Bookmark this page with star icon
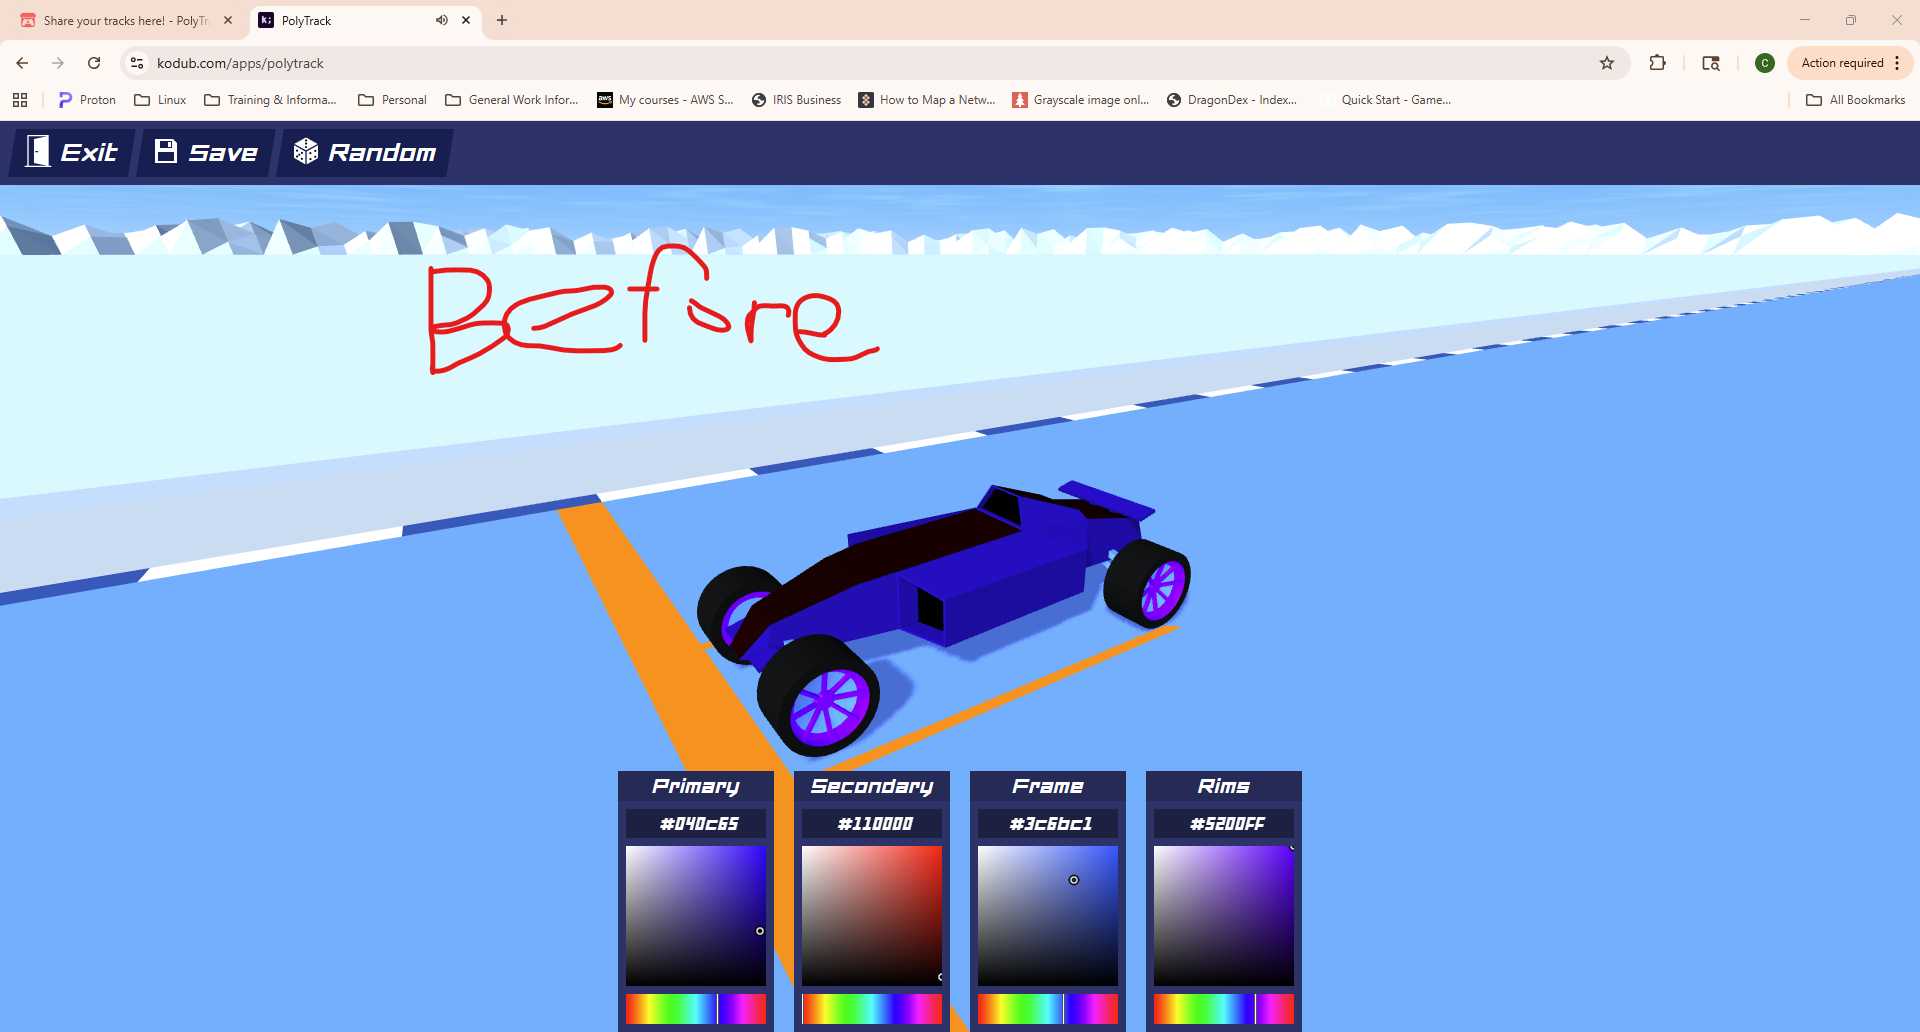Screen dimensions: 1920x1032 coord(1607,63)
